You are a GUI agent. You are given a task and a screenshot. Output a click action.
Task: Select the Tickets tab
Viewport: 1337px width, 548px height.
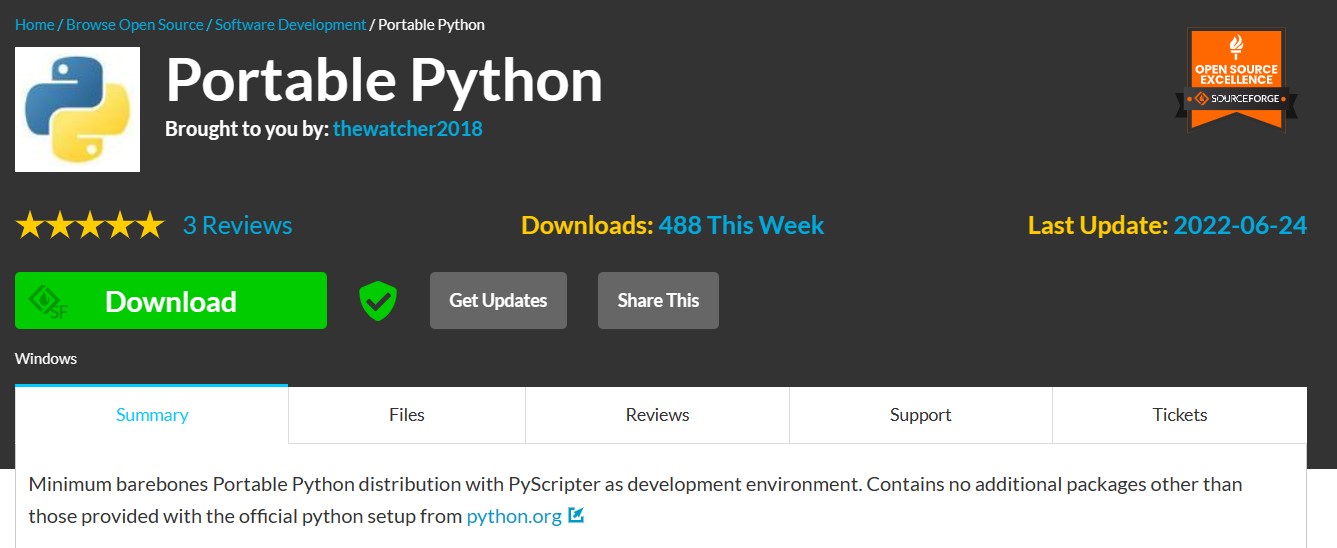1180,414
